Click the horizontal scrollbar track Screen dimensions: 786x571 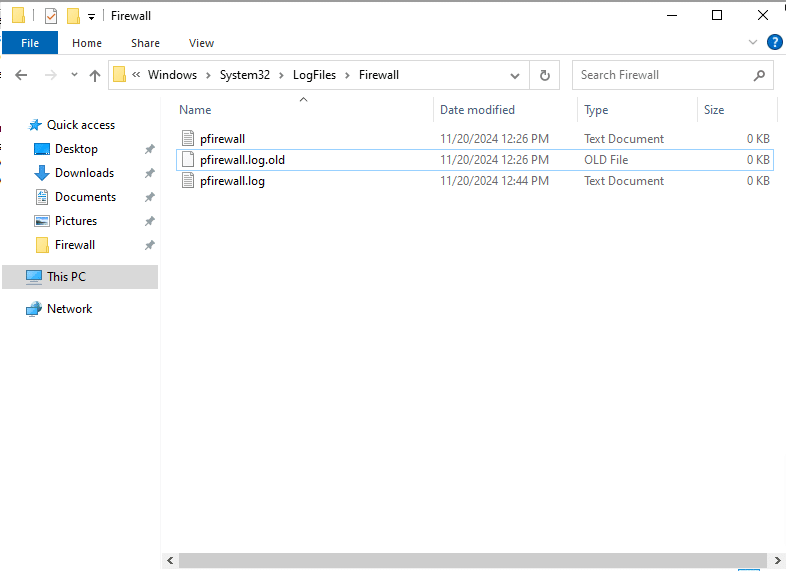450,562
